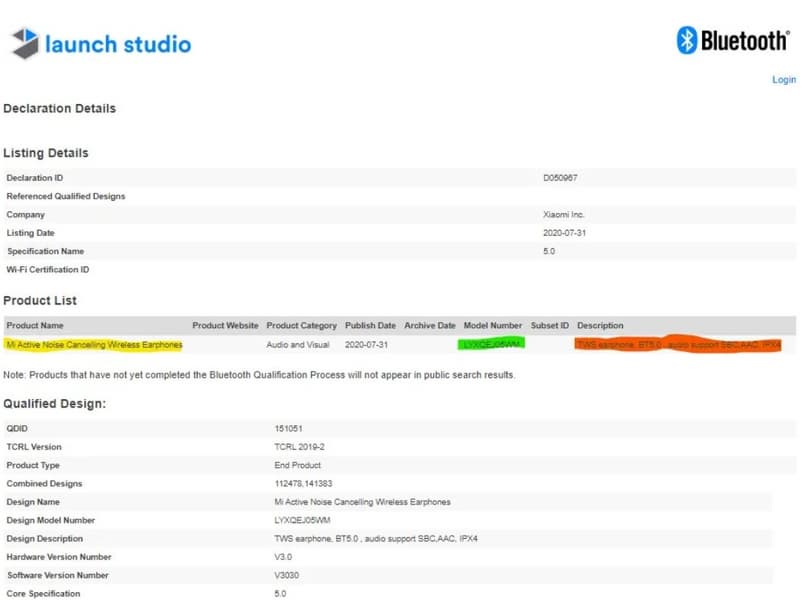Click the Software Version Number value V3030
The image size is (805, 600).
coord(286,575)
